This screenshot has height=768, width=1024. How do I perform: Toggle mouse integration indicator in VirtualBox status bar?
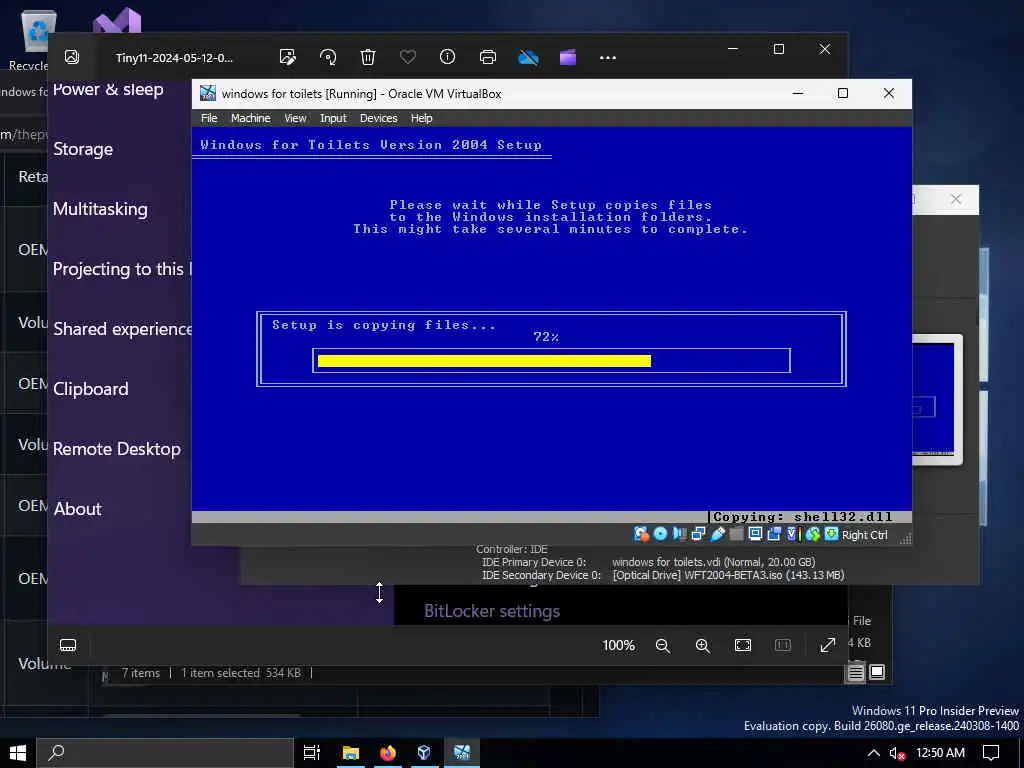click(812, 534)
